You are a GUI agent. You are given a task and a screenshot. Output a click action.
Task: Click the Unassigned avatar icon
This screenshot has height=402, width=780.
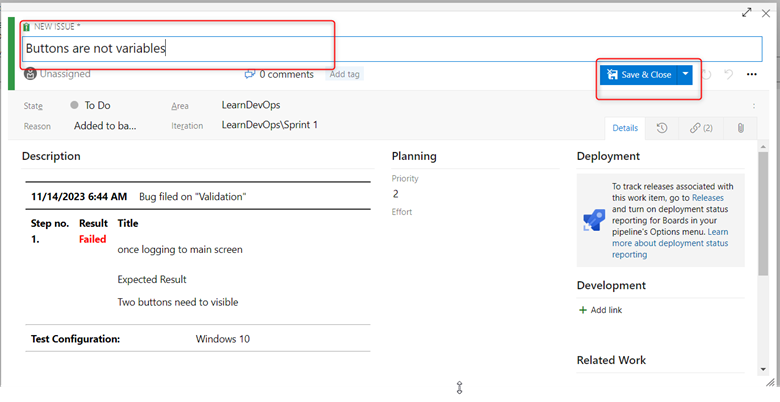(x=31, y=74)
